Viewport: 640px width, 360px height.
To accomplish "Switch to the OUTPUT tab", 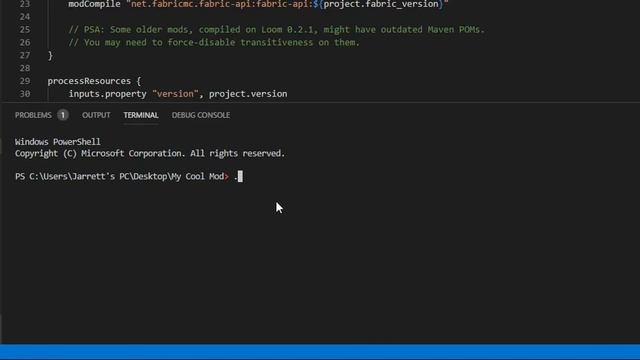I will click(x=96, y=115).
